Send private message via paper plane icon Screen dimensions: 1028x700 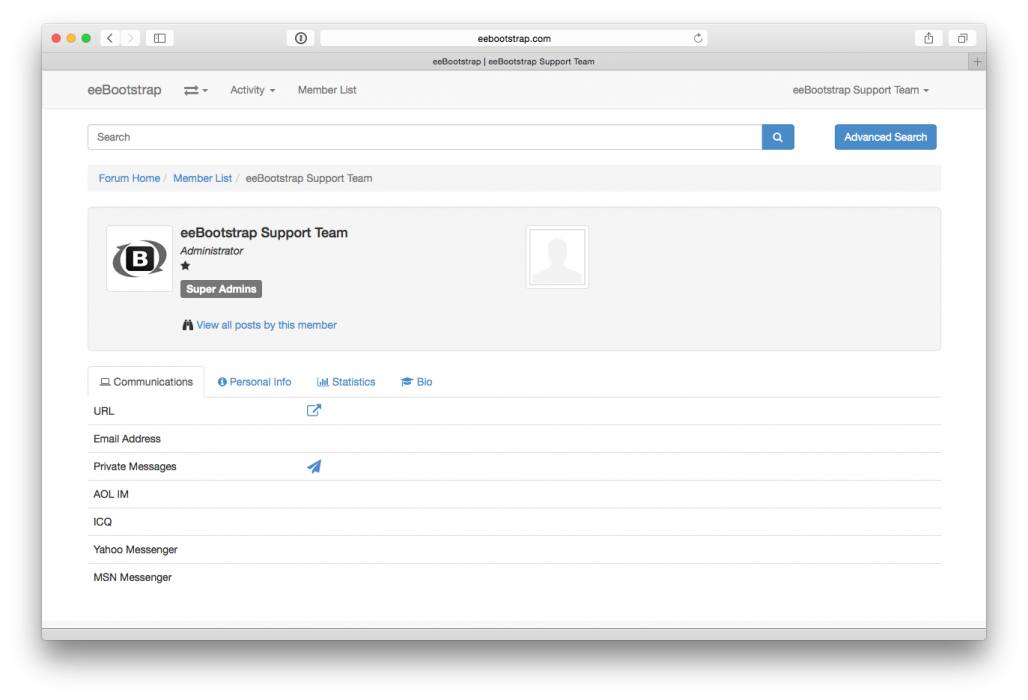314,466
